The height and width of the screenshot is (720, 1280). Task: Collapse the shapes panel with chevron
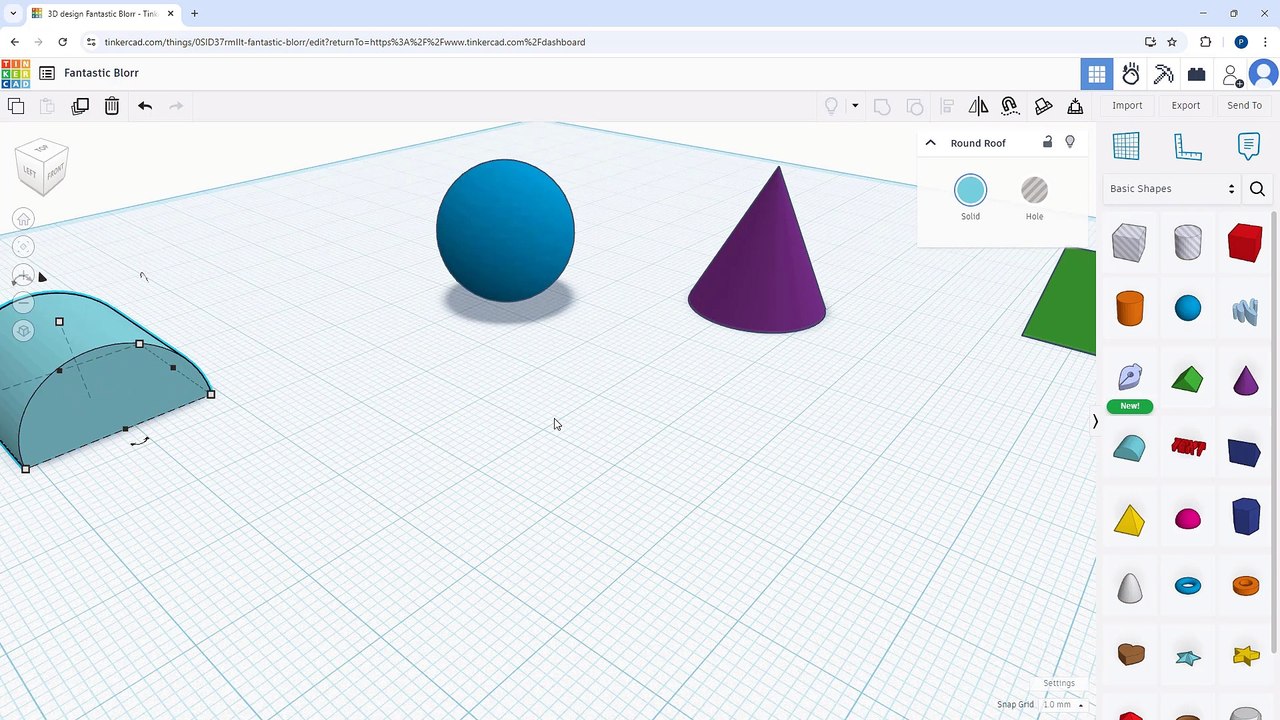point(1095,422)
